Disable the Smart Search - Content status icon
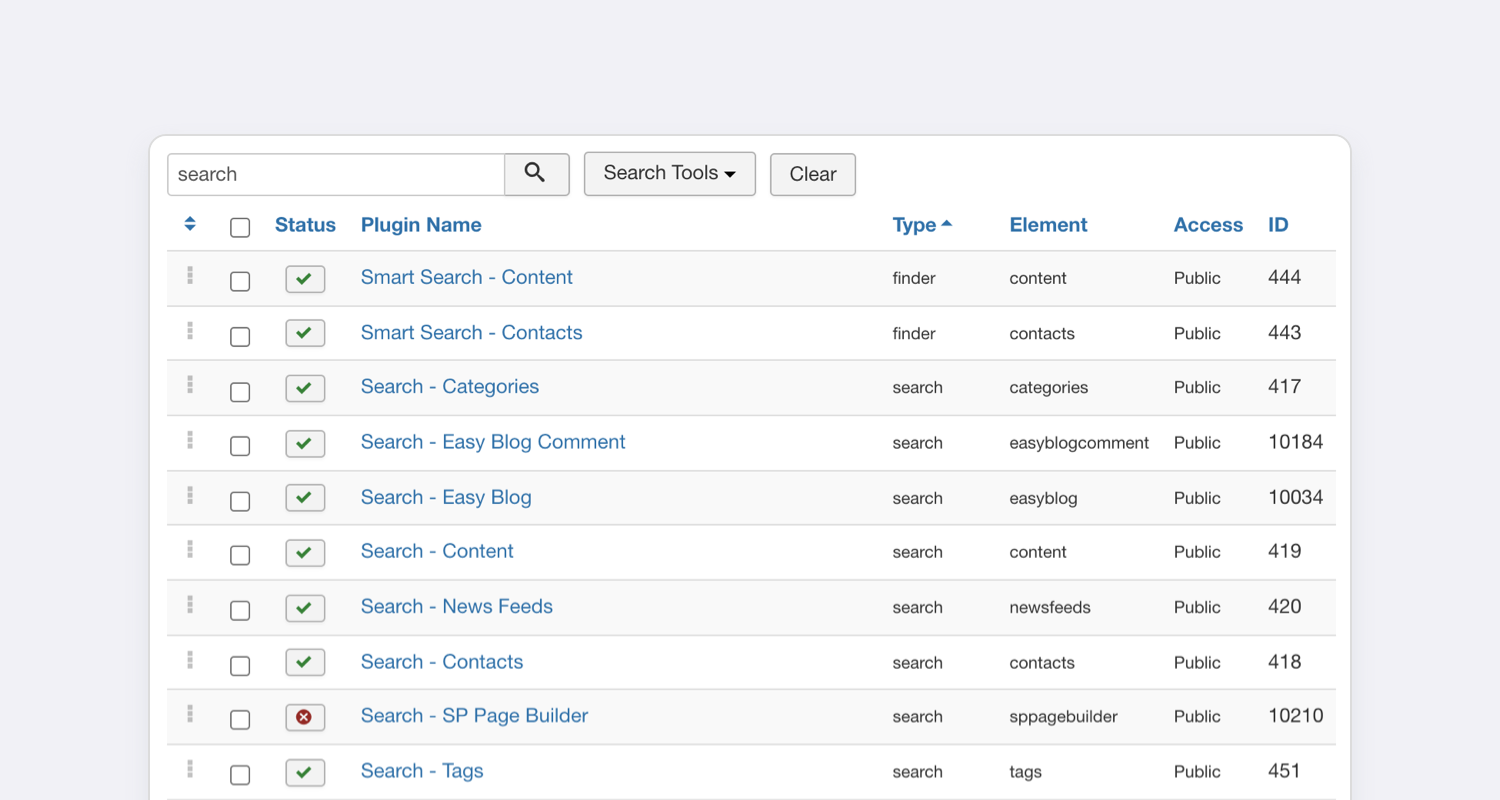Image resolution: width=1500 pixels, height=800 pixels. click(x=305, y=279)
